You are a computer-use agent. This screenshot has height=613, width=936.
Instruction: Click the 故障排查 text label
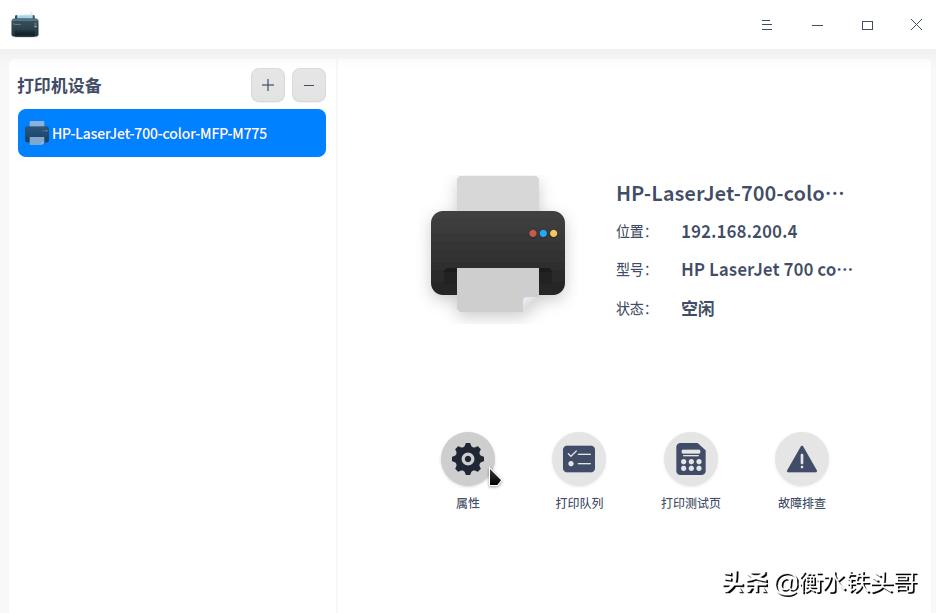801,503
